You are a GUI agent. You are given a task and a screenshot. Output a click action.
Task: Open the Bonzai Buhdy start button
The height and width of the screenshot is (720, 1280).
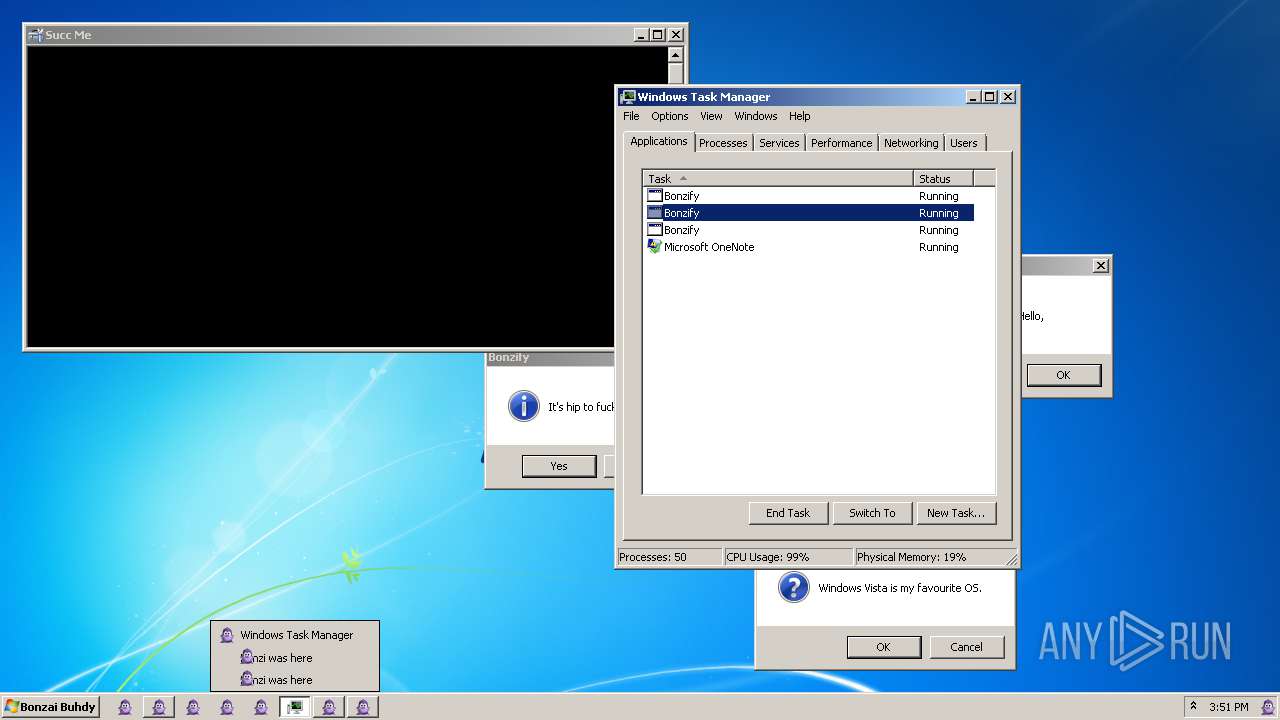click(51, 707)
